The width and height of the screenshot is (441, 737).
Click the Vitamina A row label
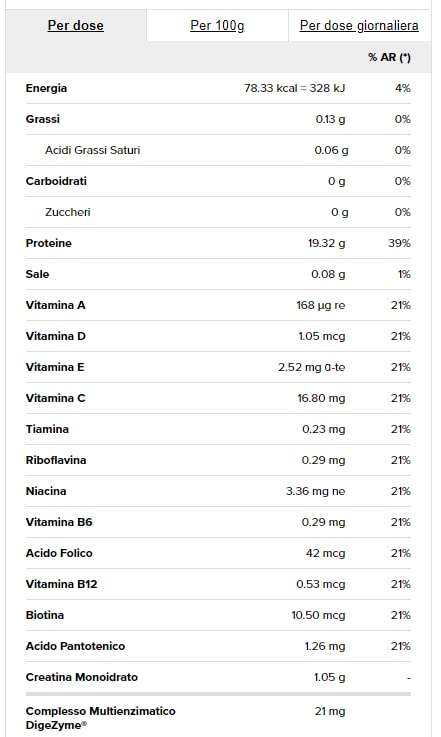coord(55,305)
